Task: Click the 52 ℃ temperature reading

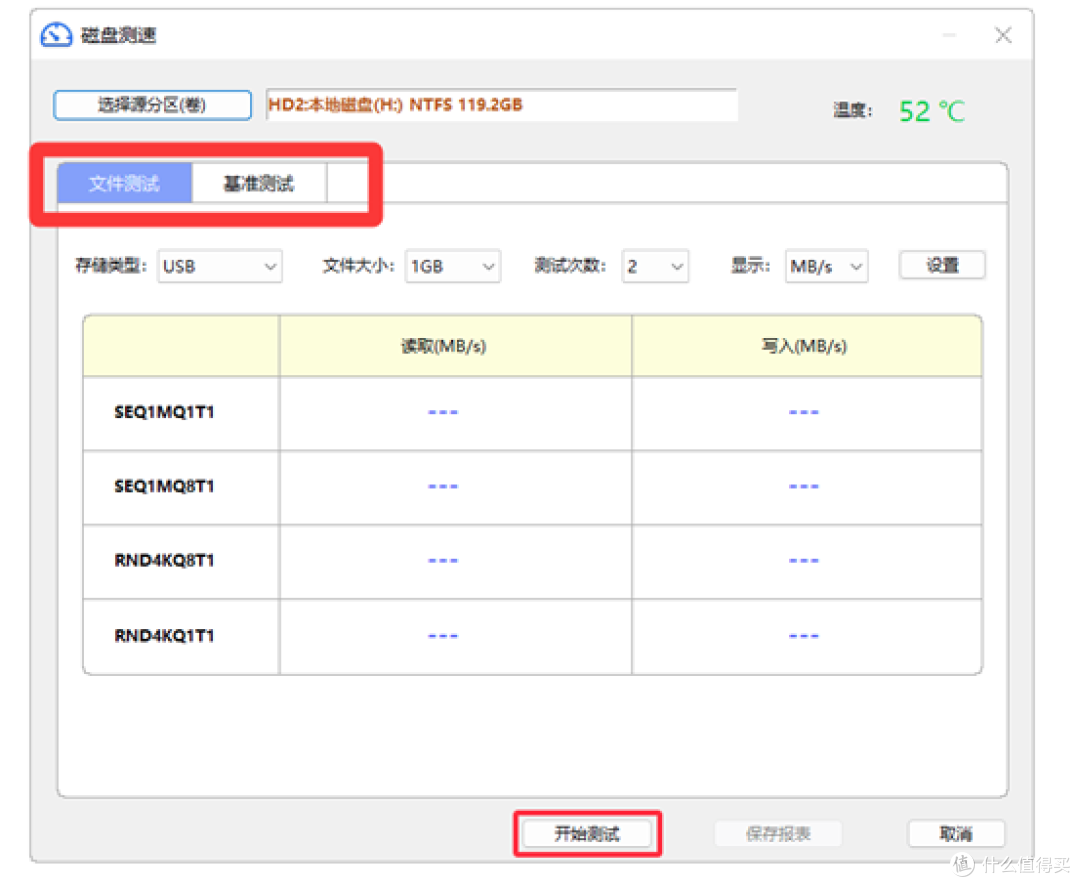Action: point(932,111)
